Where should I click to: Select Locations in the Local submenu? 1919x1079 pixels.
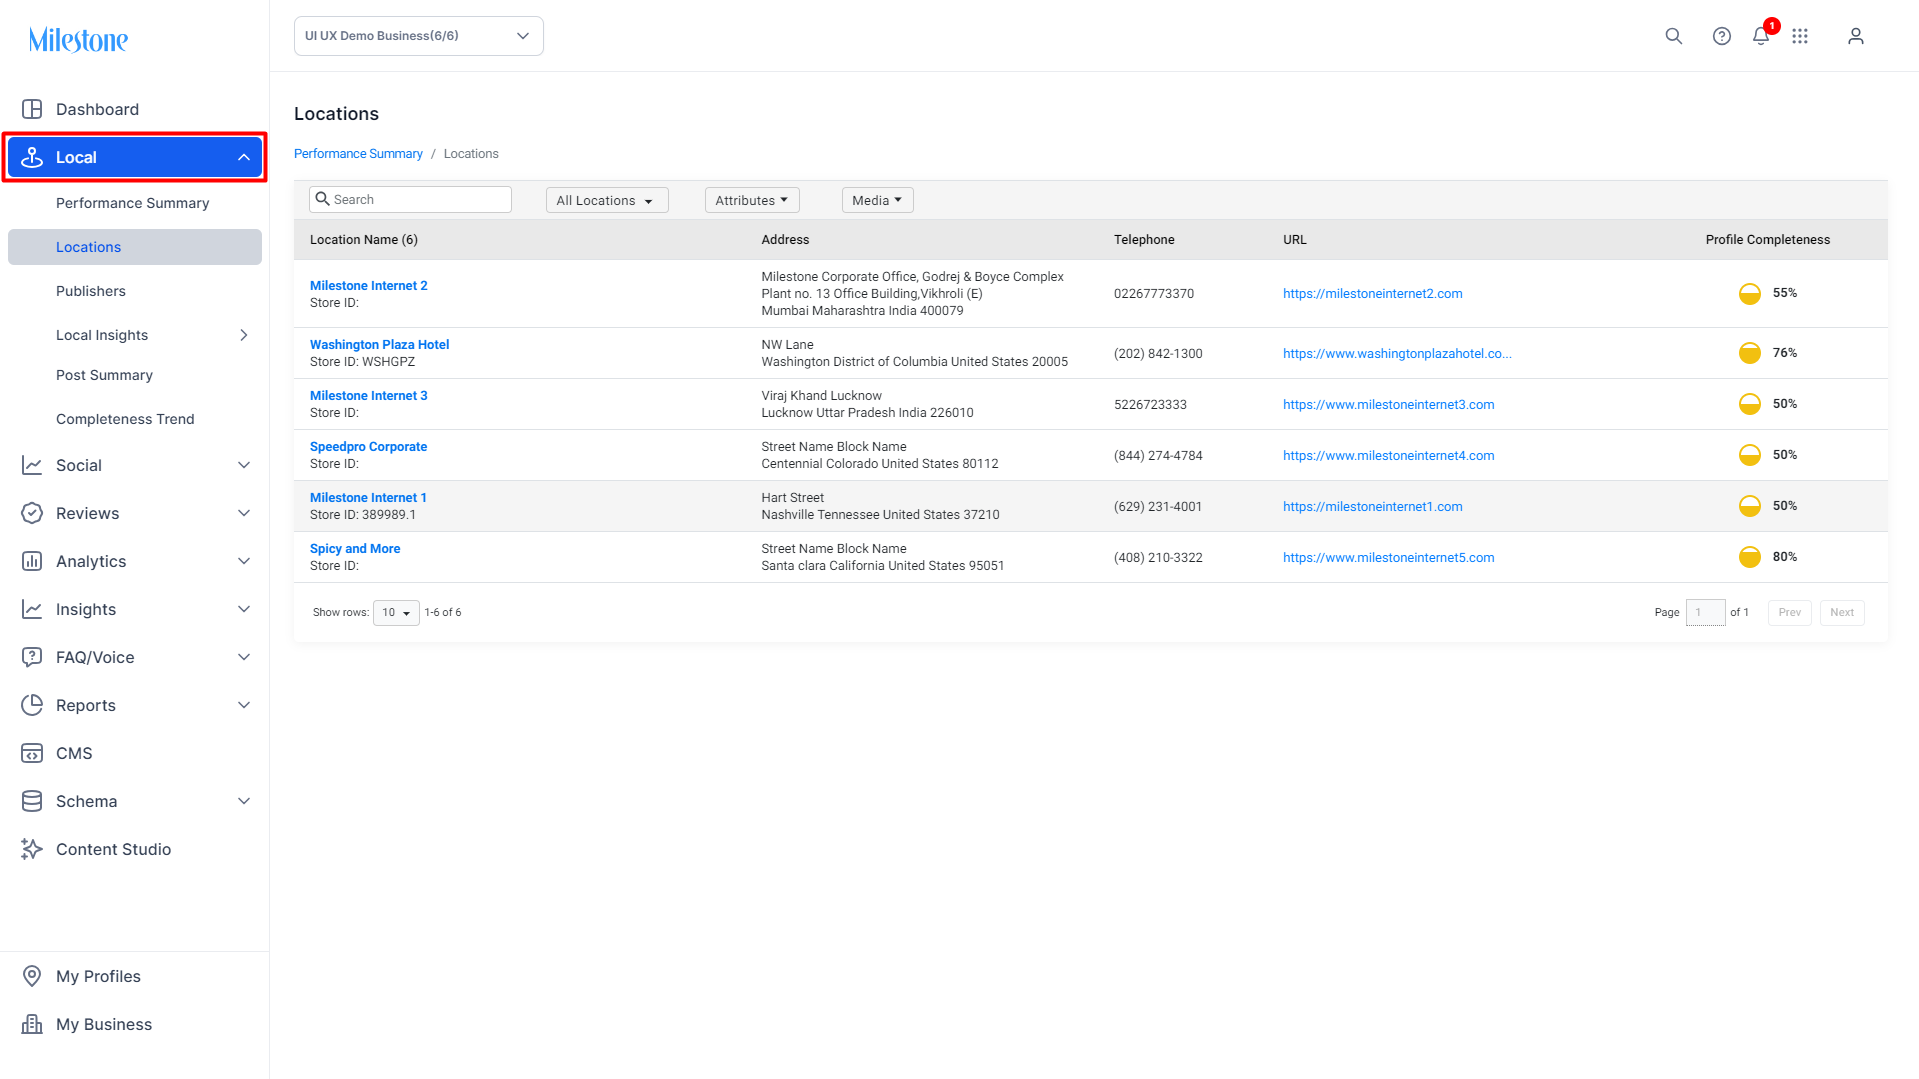(135, 247)
